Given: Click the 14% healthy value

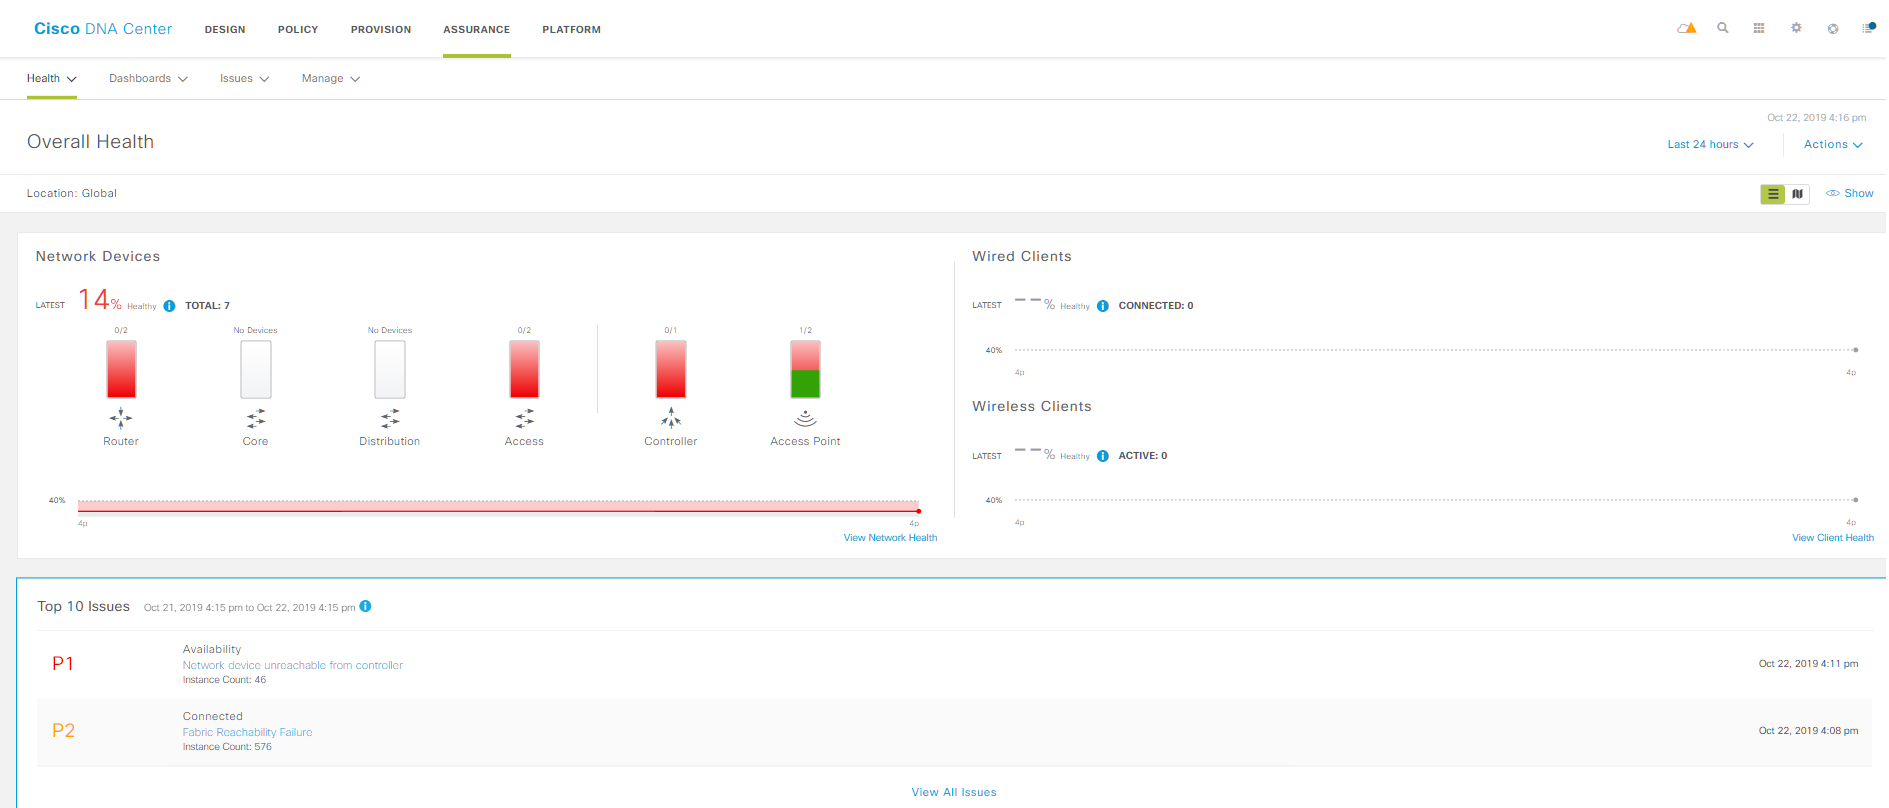Looking at the screenshot, I should (100, 300).
